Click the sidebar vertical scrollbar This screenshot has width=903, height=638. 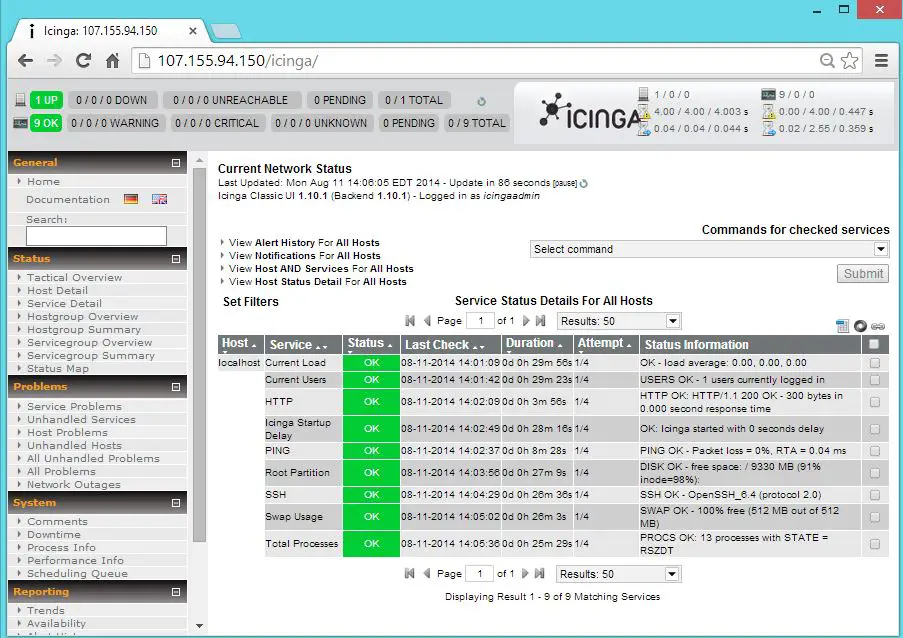point(199,355)
